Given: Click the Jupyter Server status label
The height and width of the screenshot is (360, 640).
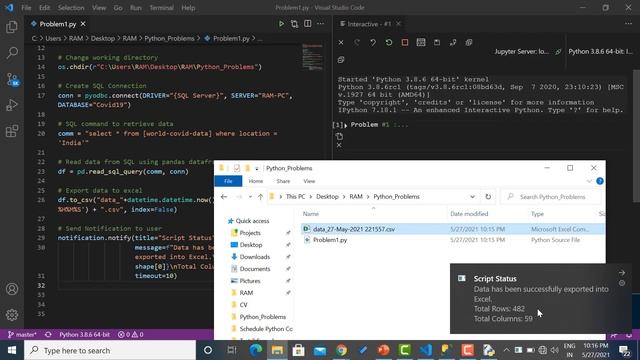Looking at the screenshot, I should click(522, 51).
